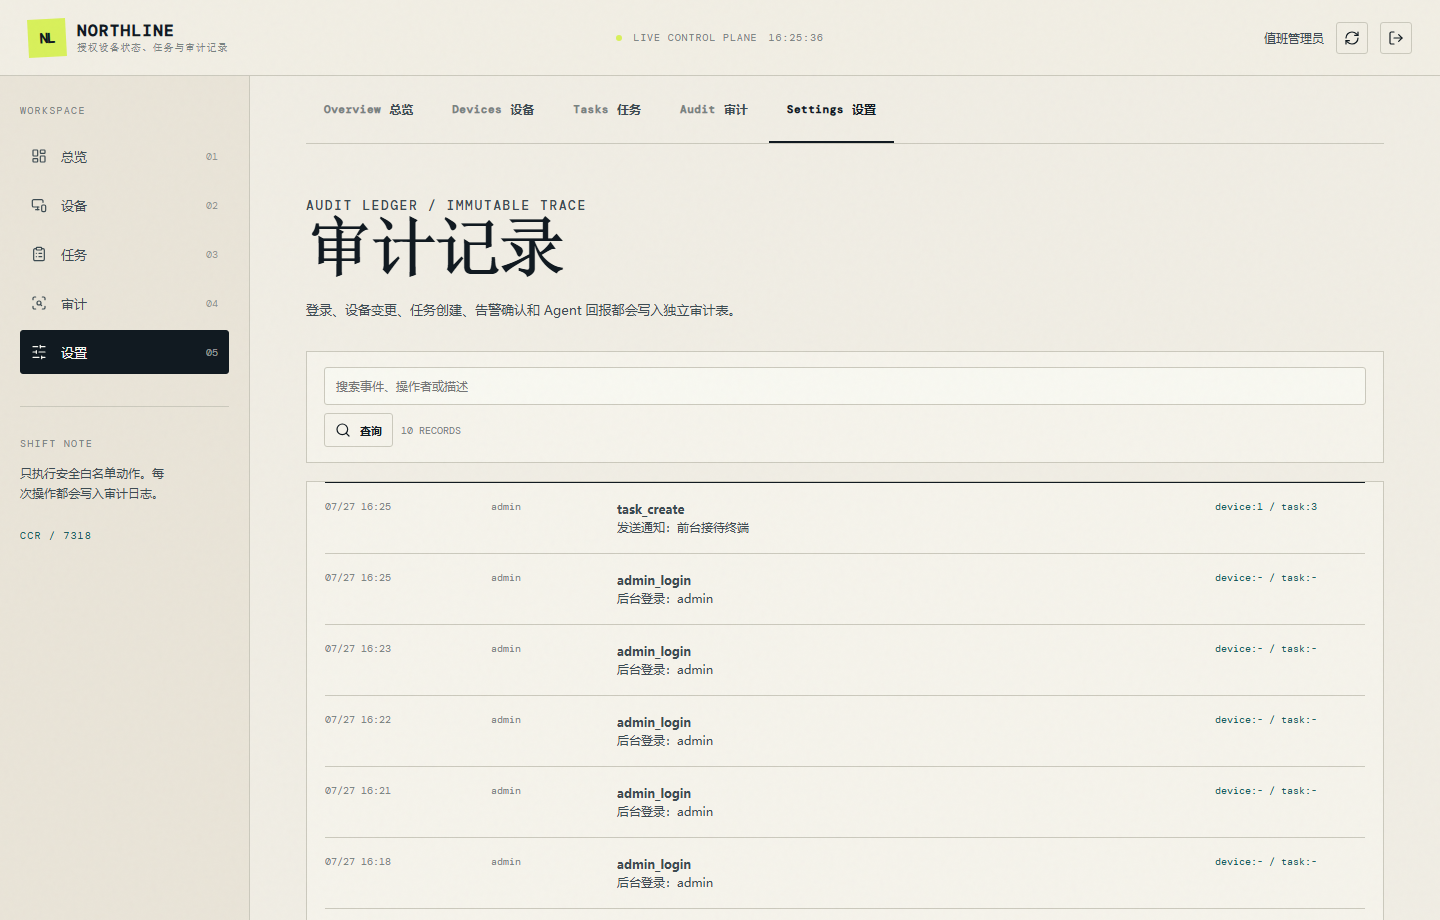Click the 07/27 16:21 timestamp

click(358, 791)
